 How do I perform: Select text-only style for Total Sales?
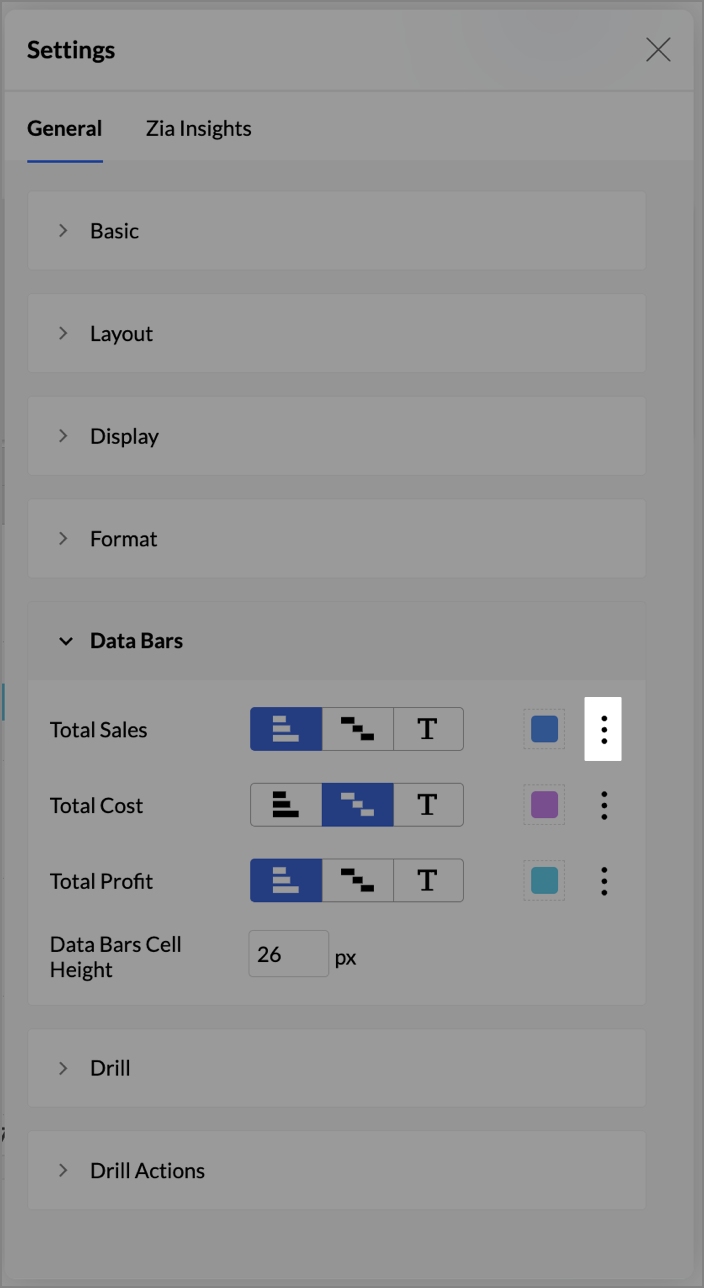[x=428, y=729]
